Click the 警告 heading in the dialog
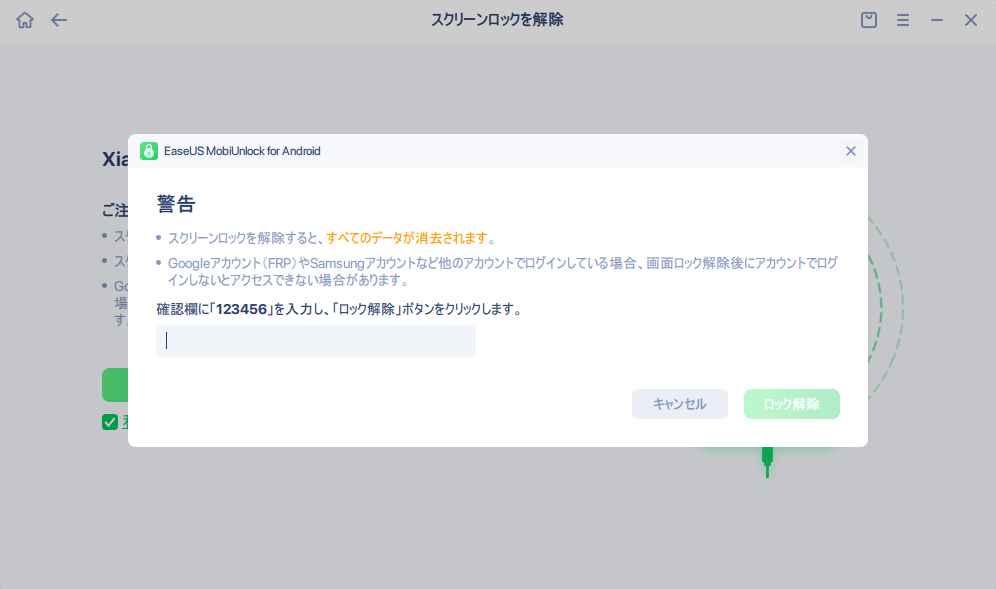This screenshot has width=996, height=589. [176, 205]
